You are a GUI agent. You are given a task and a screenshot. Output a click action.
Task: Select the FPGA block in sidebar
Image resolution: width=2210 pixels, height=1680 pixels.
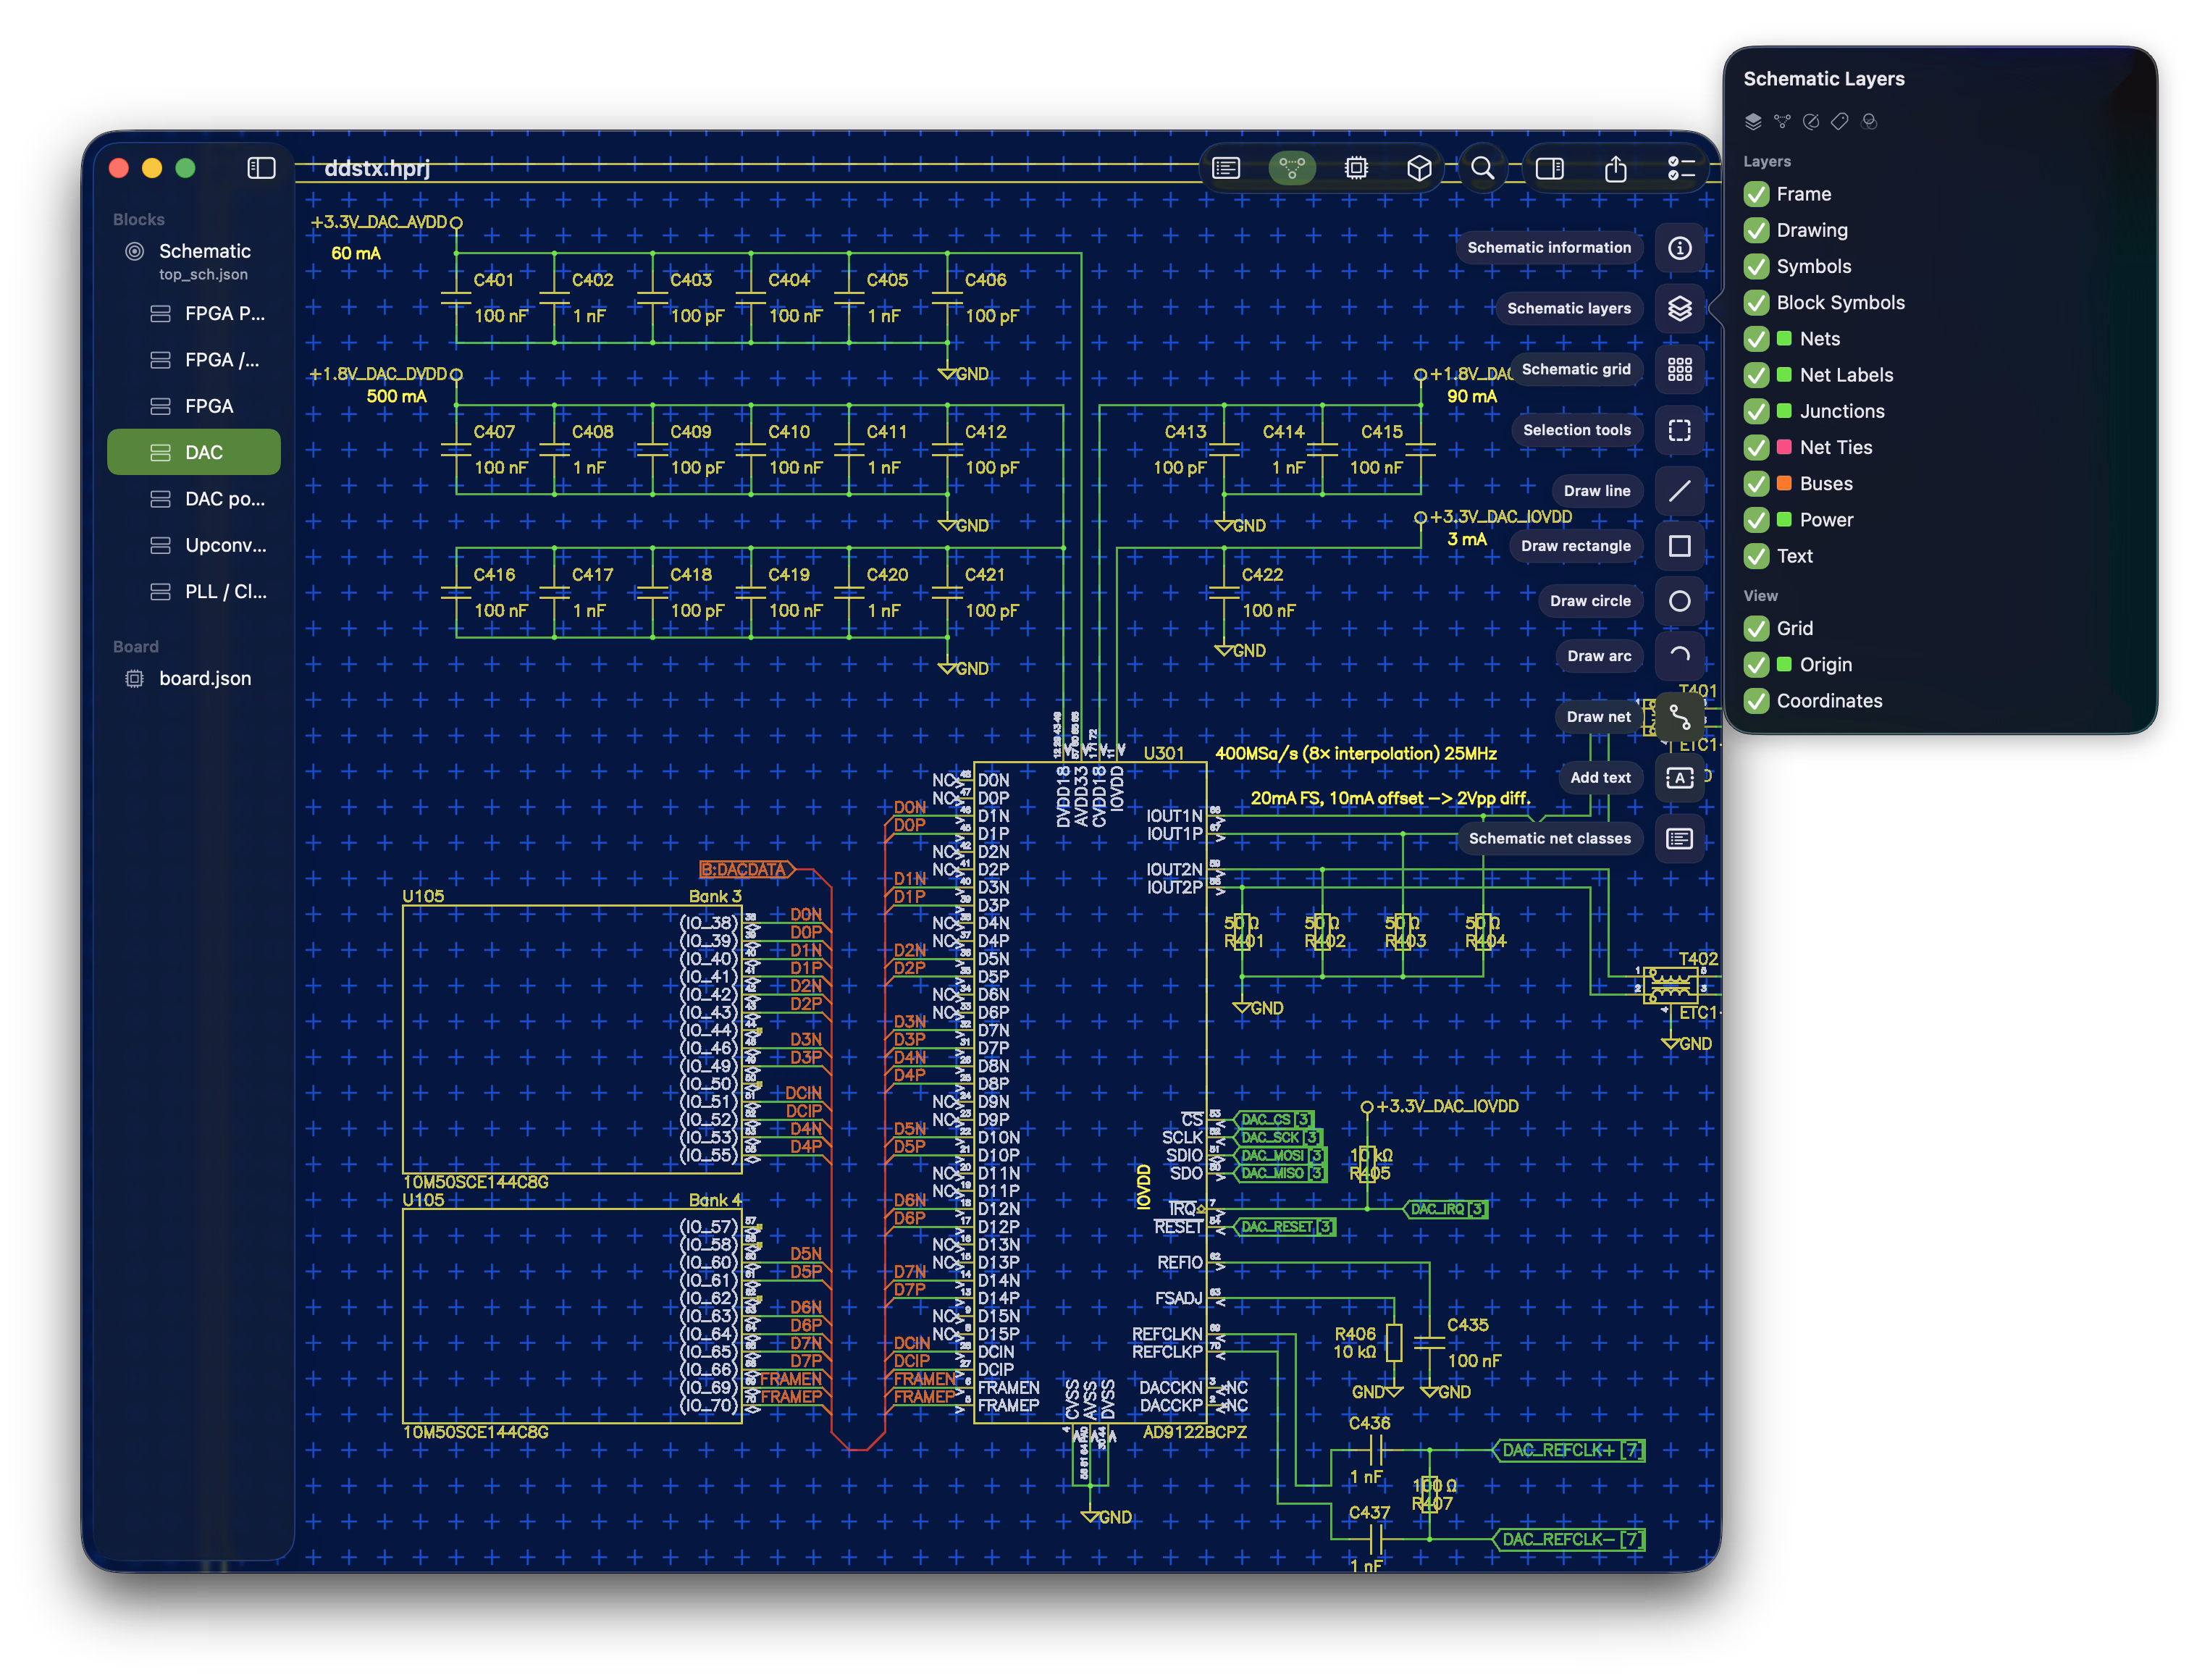[193, 406]
